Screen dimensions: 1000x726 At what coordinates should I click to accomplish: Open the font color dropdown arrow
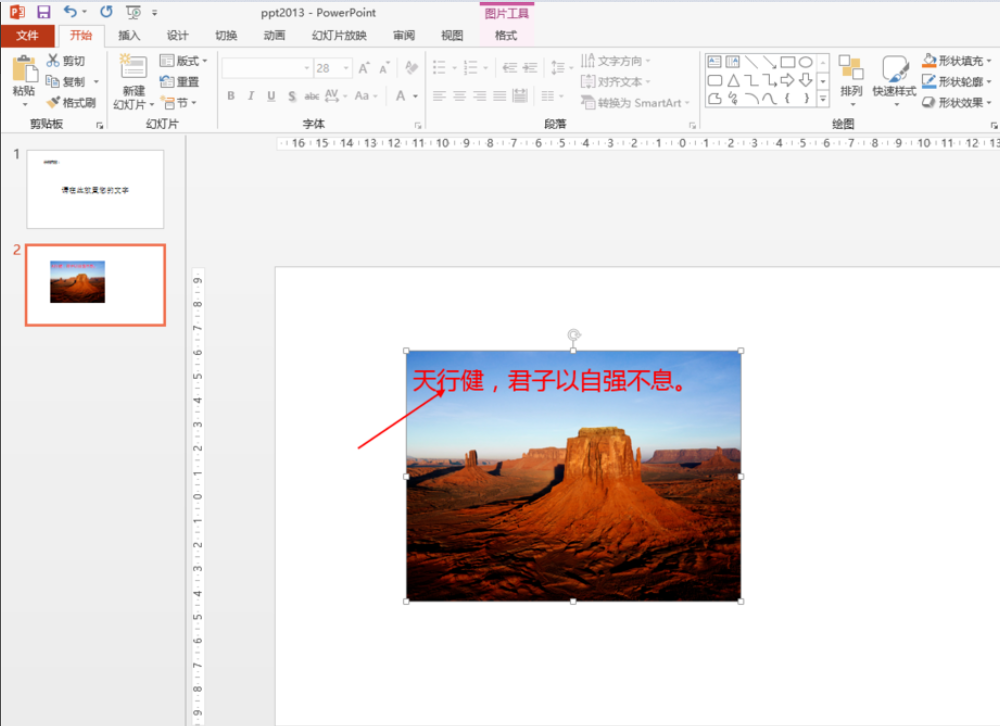(415, 96)
